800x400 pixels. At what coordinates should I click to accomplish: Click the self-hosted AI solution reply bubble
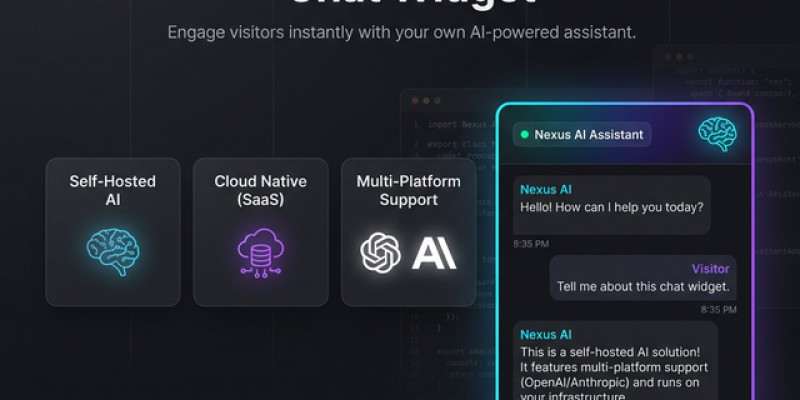pos(615,360)
